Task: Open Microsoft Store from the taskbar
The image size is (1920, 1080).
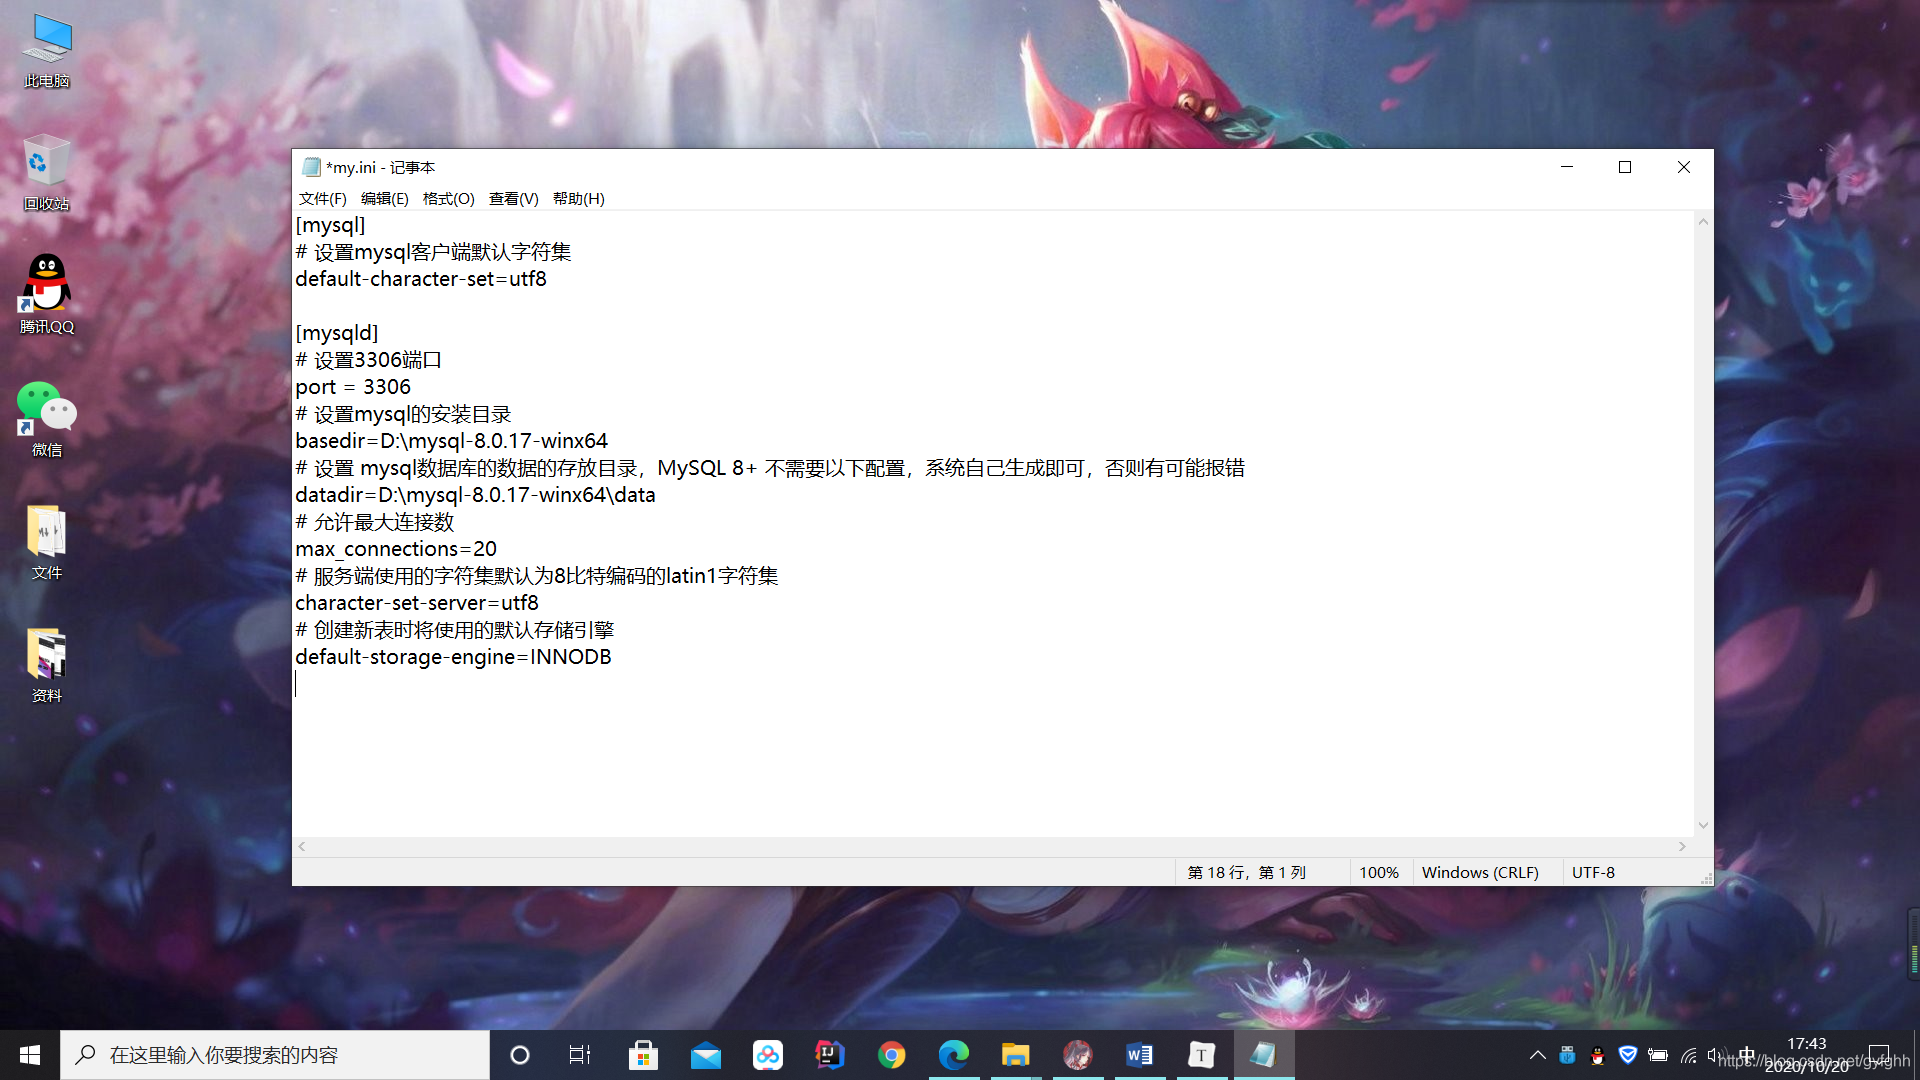Action: [x=643, y=1055]
